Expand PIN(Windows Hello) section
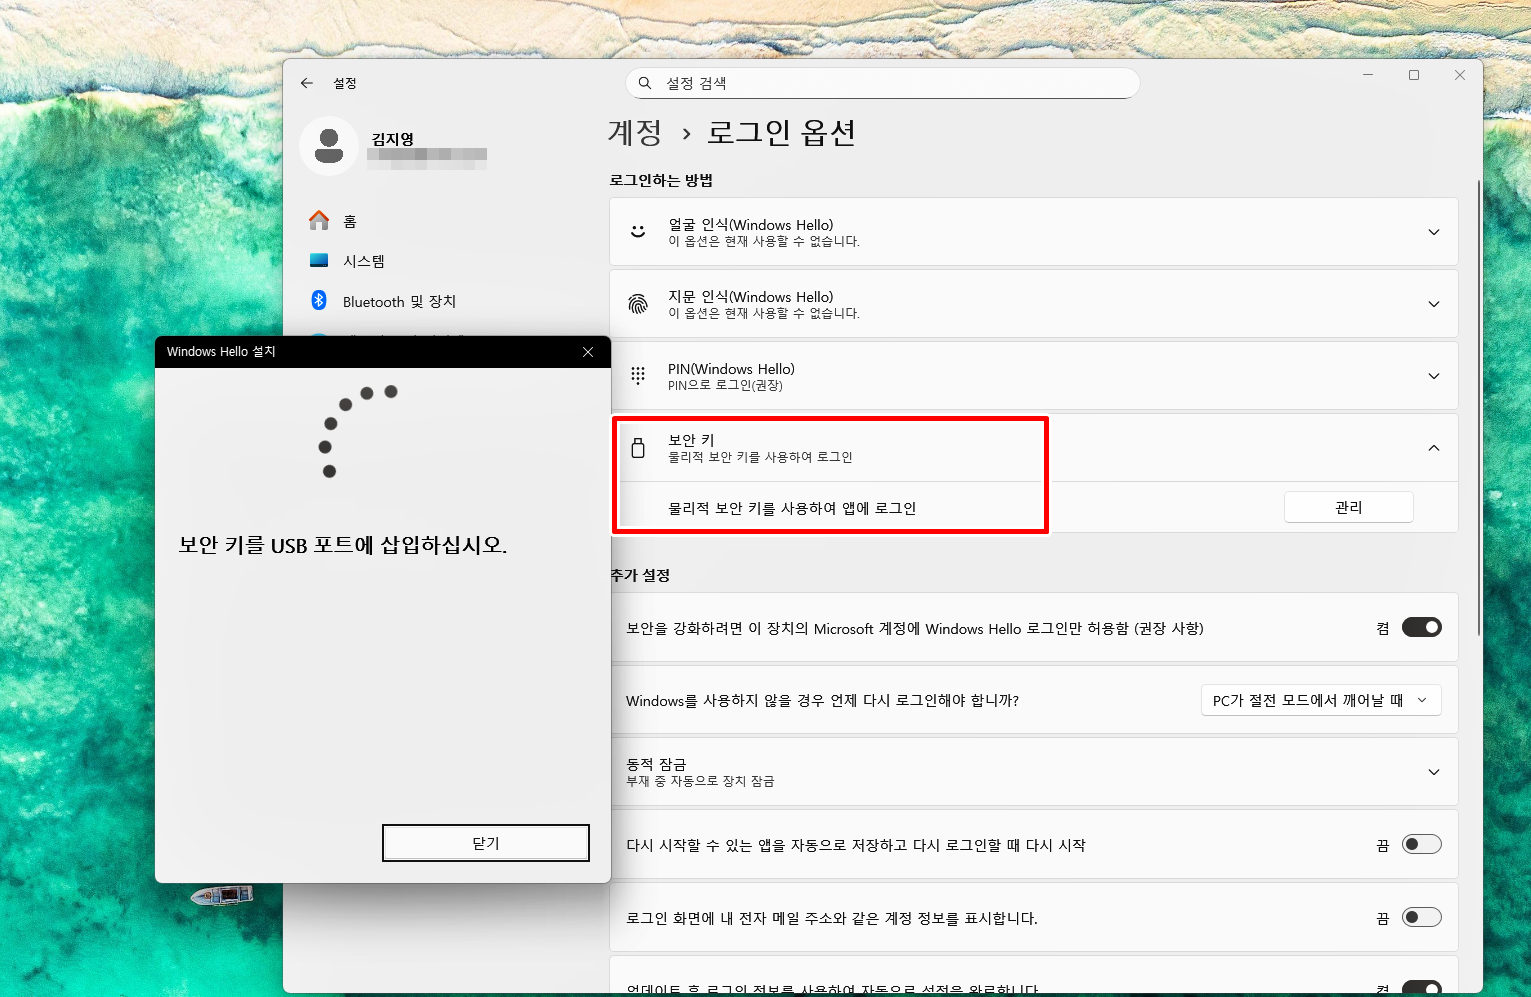Screen dimensions: 1531x997 pyautogui.click(x=1433, y=376)
